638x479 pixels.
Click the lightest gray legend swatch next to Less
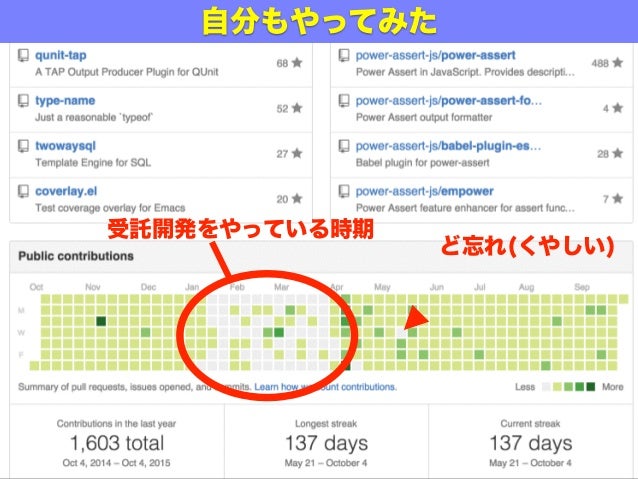coord(546,387)
